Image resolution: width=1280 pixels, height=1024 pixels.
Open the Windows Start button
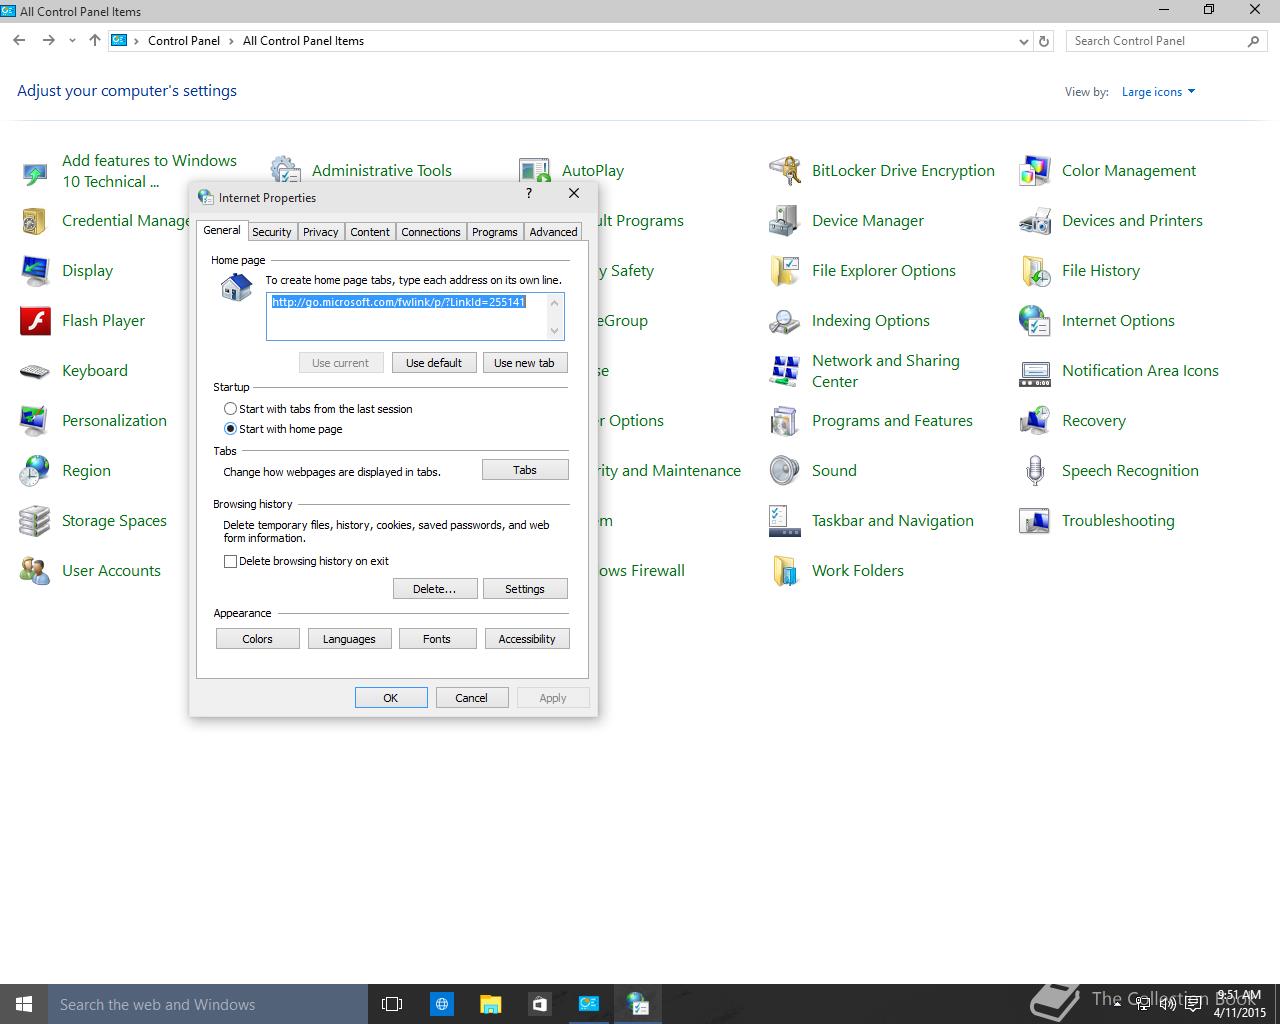click(24, 1004)
